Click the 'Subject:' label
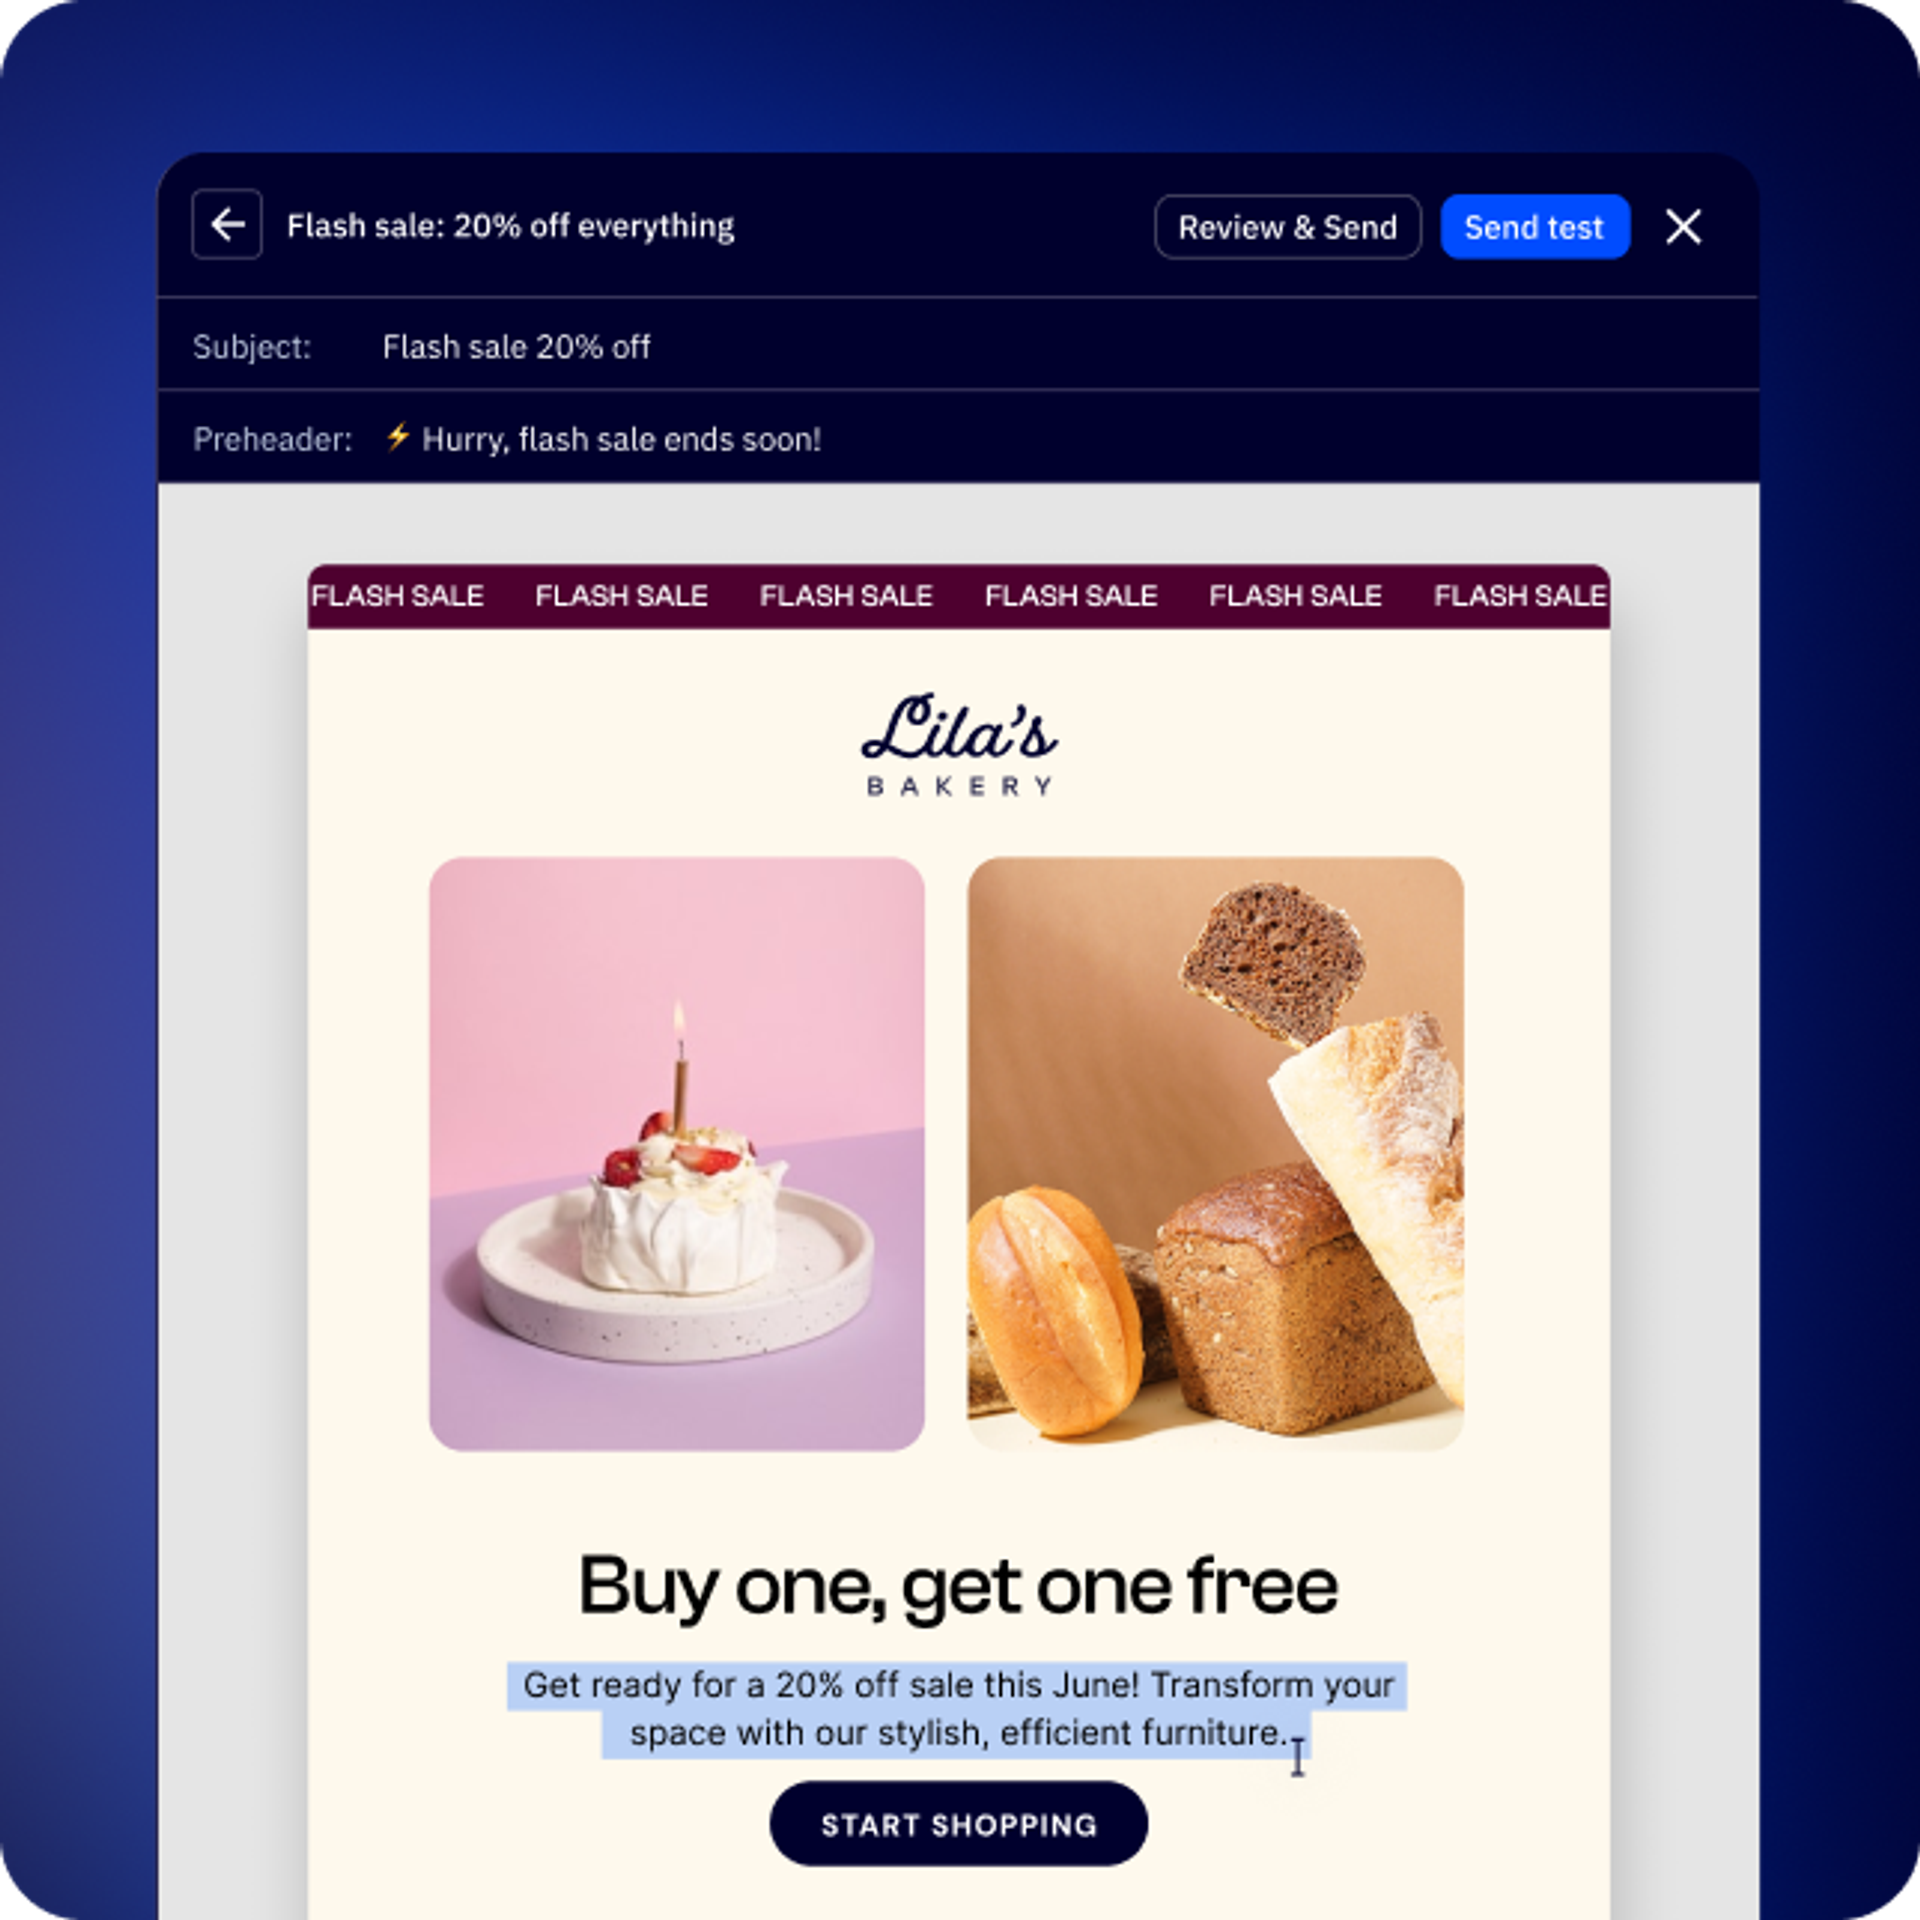The image size is (1920, 1920). [252, 347]
